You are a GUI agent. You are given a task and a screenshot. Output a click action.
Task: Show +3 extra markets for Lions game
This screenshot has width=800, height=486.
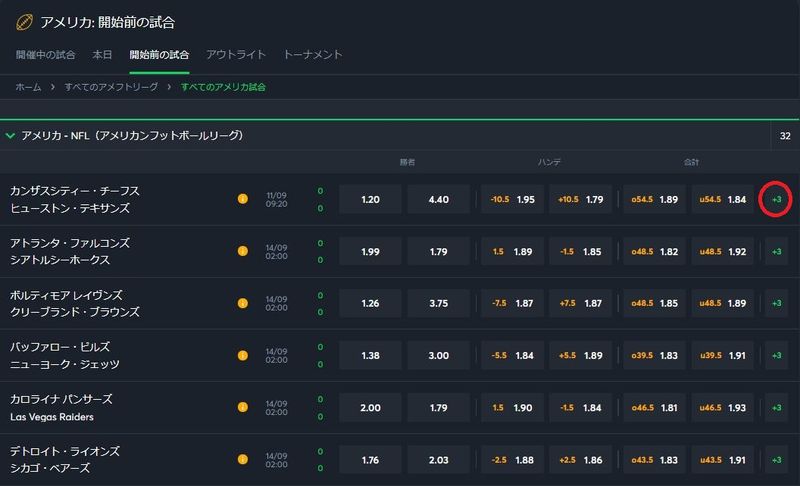(776, 459)
